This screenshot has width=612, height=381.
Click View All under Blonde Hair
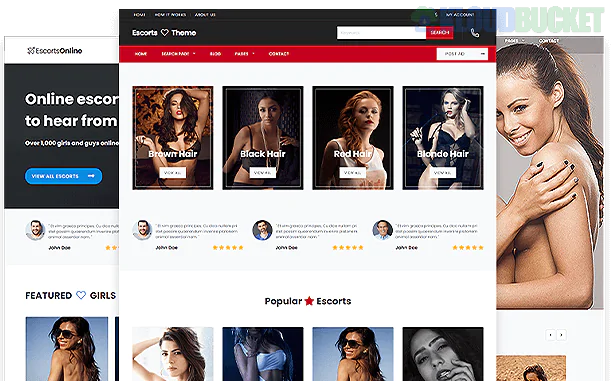[443, 173]
